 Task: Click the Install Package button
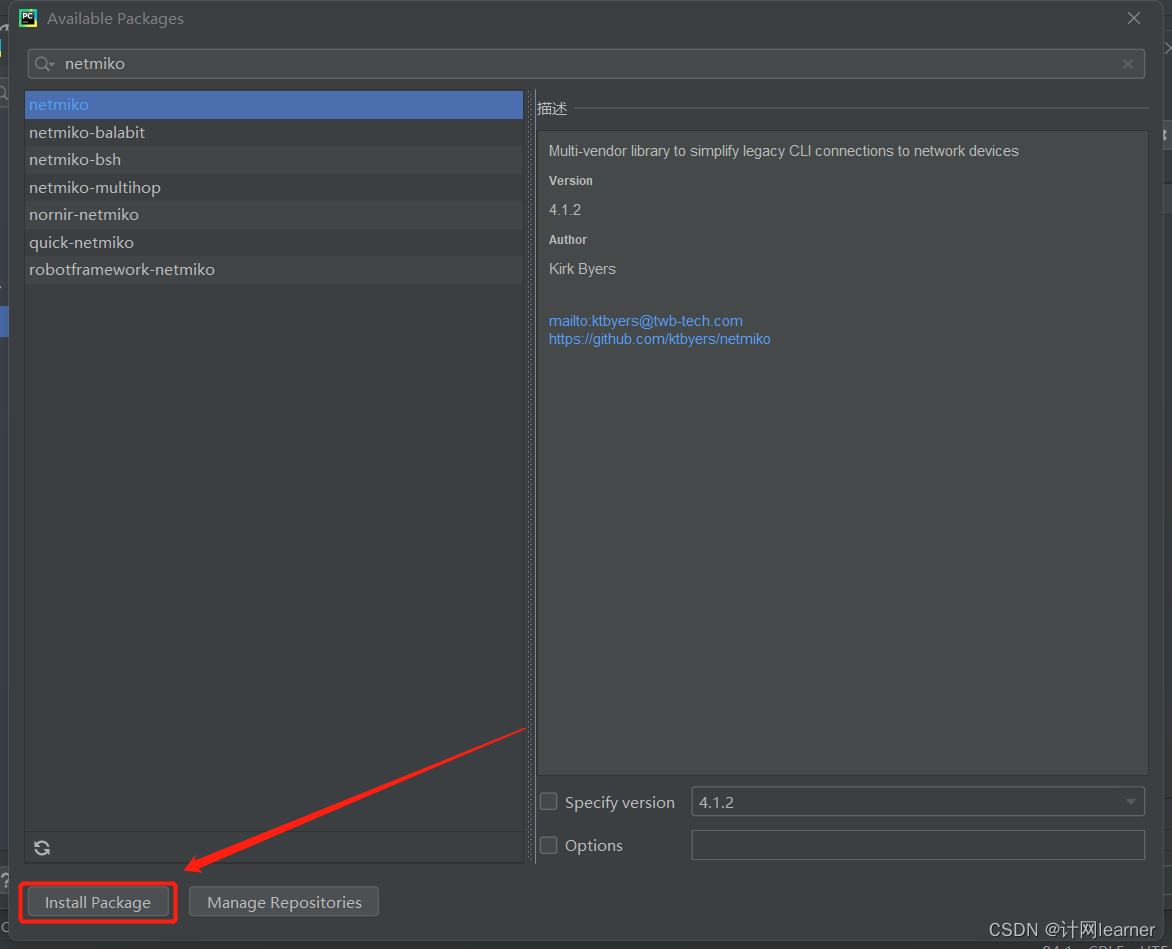coord(98,902)
